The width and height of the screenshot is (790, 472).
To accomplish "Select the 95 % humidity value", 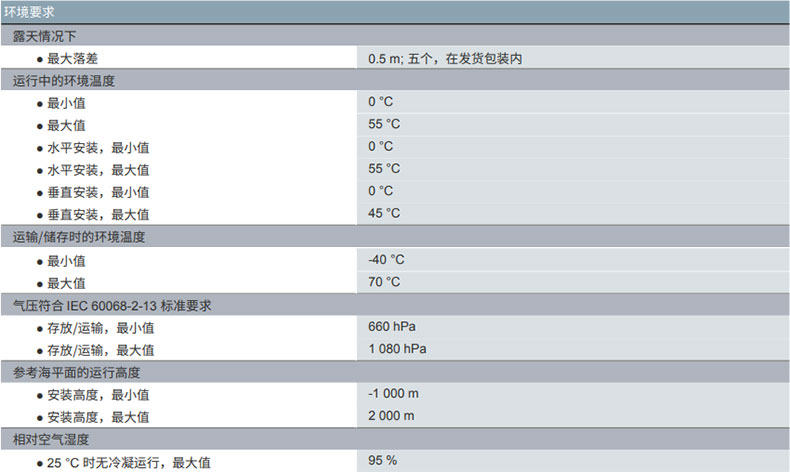I will pos(382,461).
